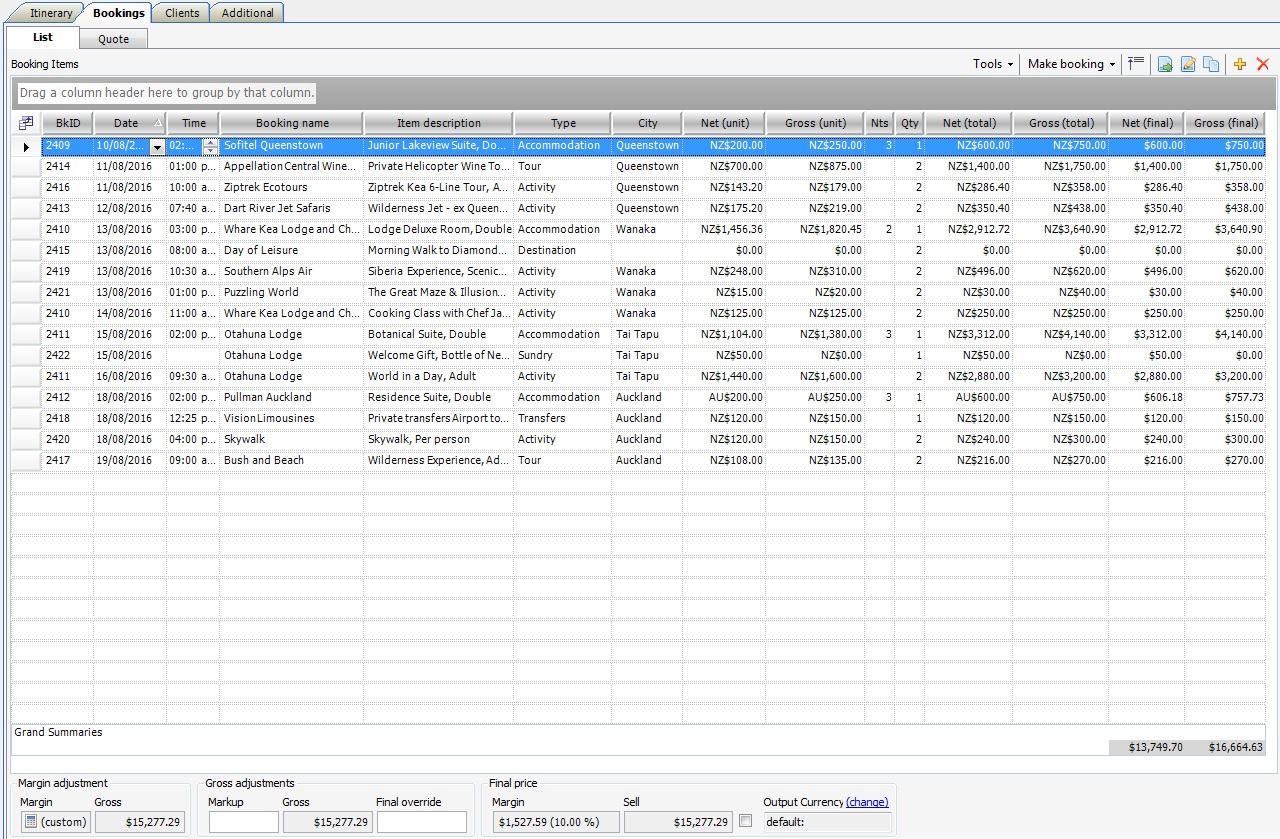Click the Markup input field
This screenshot has height=839, width=1280.
[243, 822]
